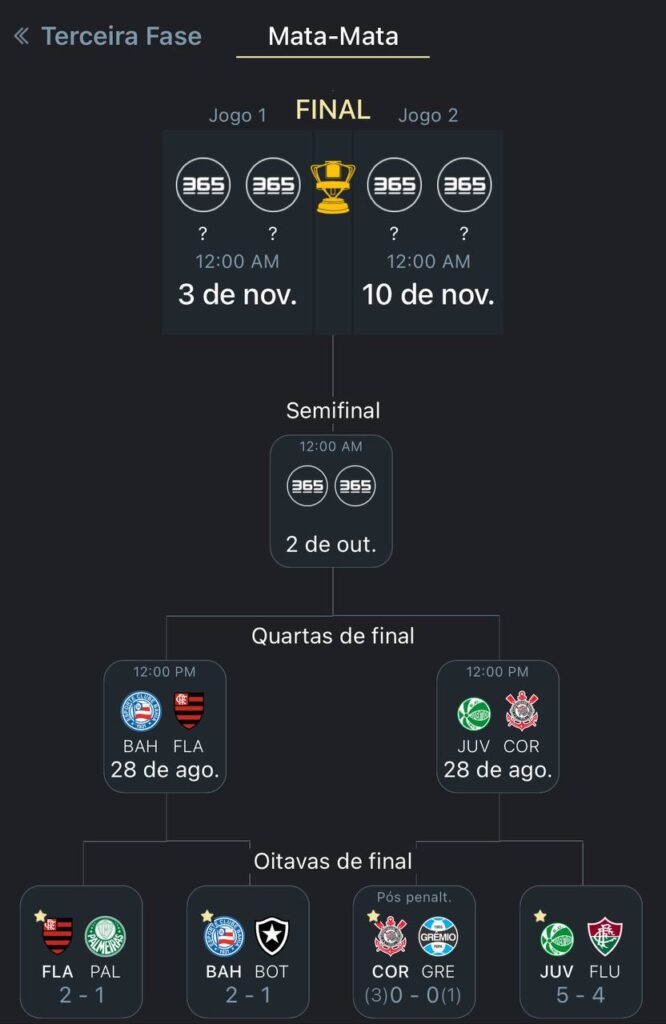
Task: Click the Quartas de final heading
Action: click(333, 636)
